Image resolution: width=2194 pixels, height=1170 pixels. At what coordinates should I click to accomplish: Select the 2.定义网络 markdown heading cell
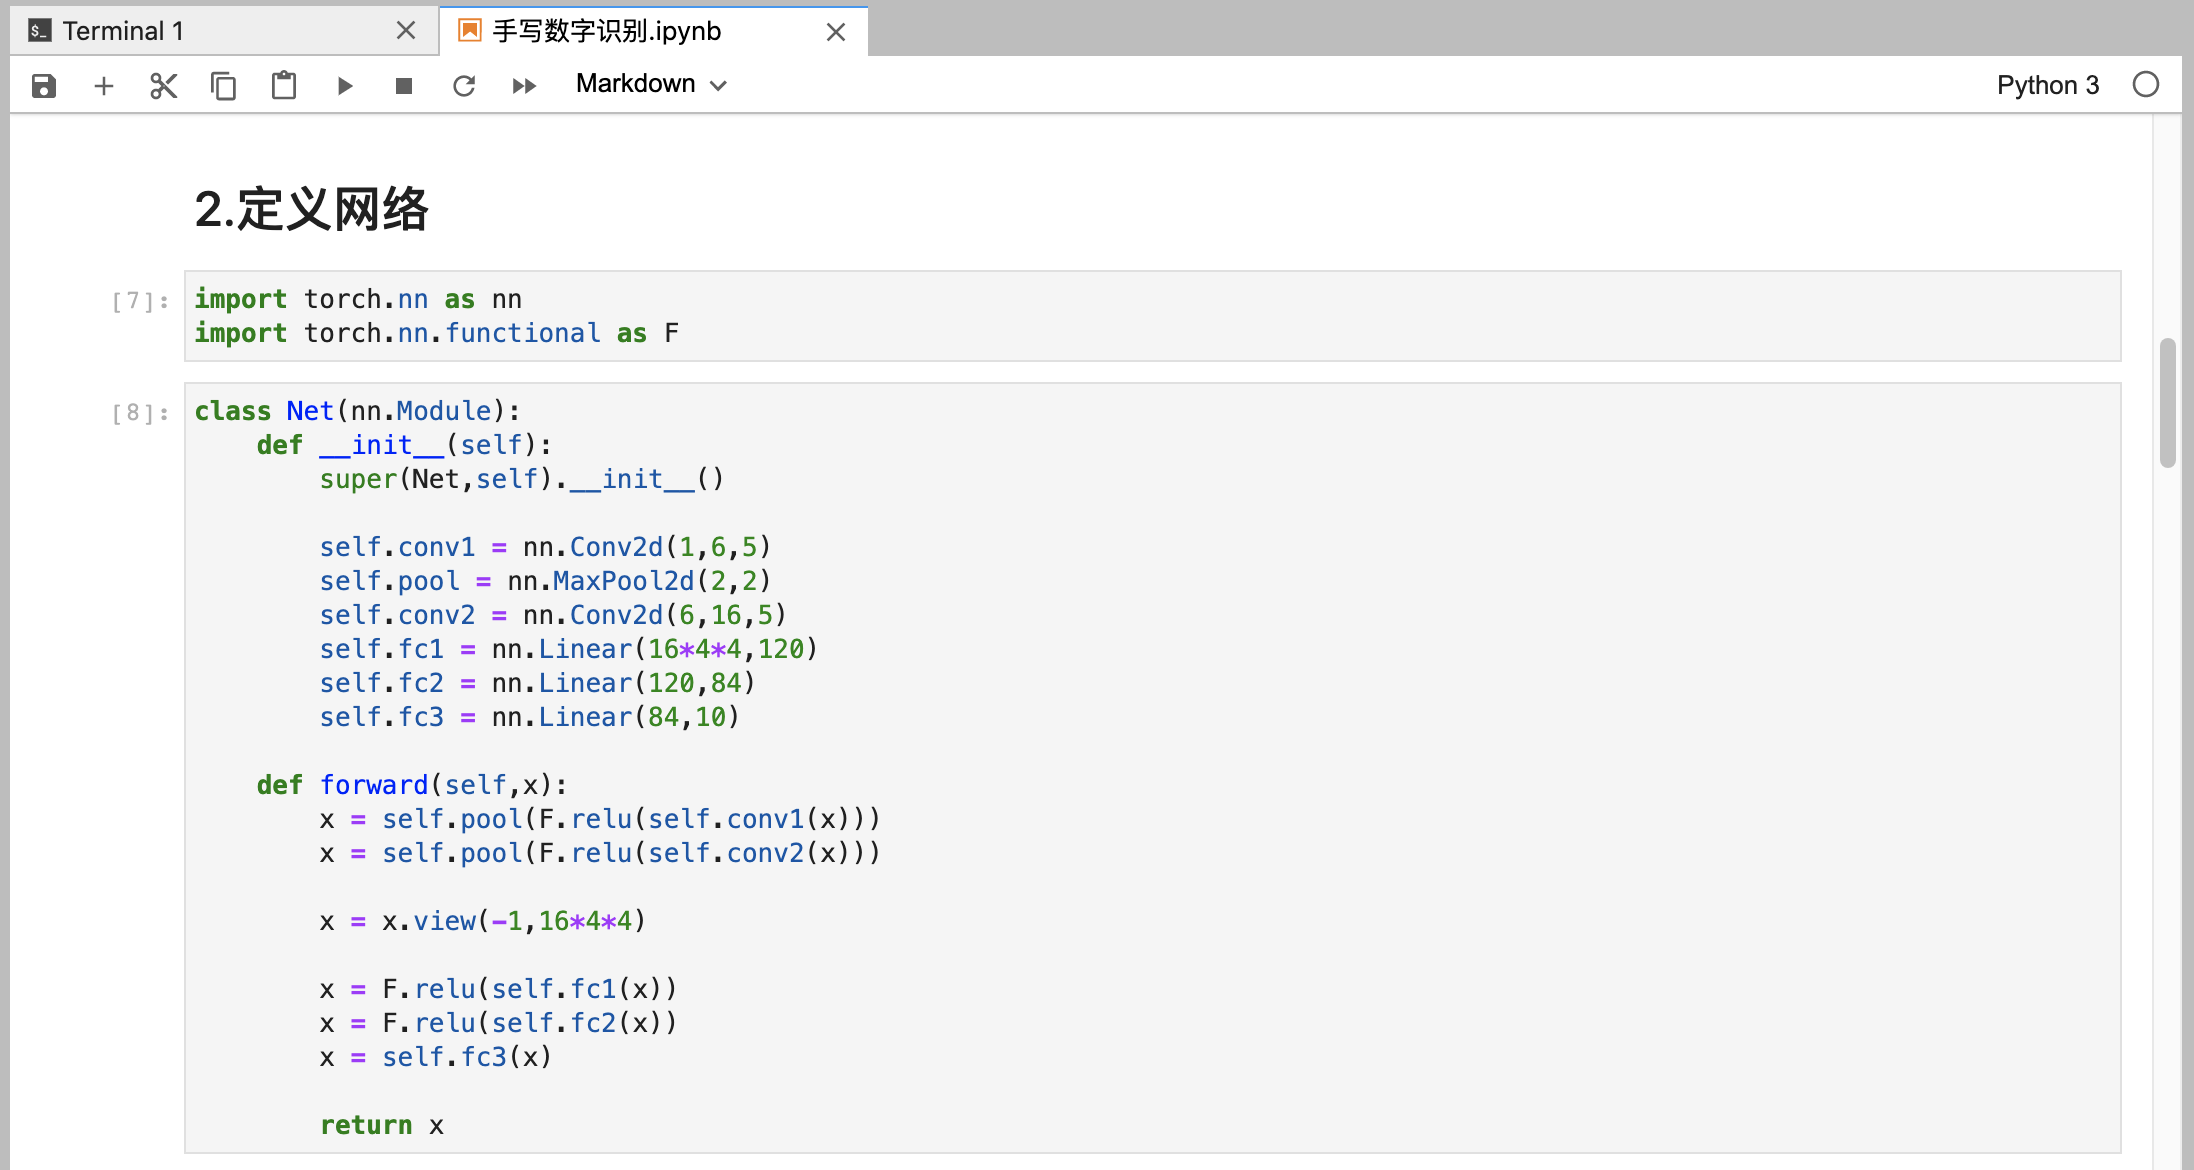(x=312, y=209)
